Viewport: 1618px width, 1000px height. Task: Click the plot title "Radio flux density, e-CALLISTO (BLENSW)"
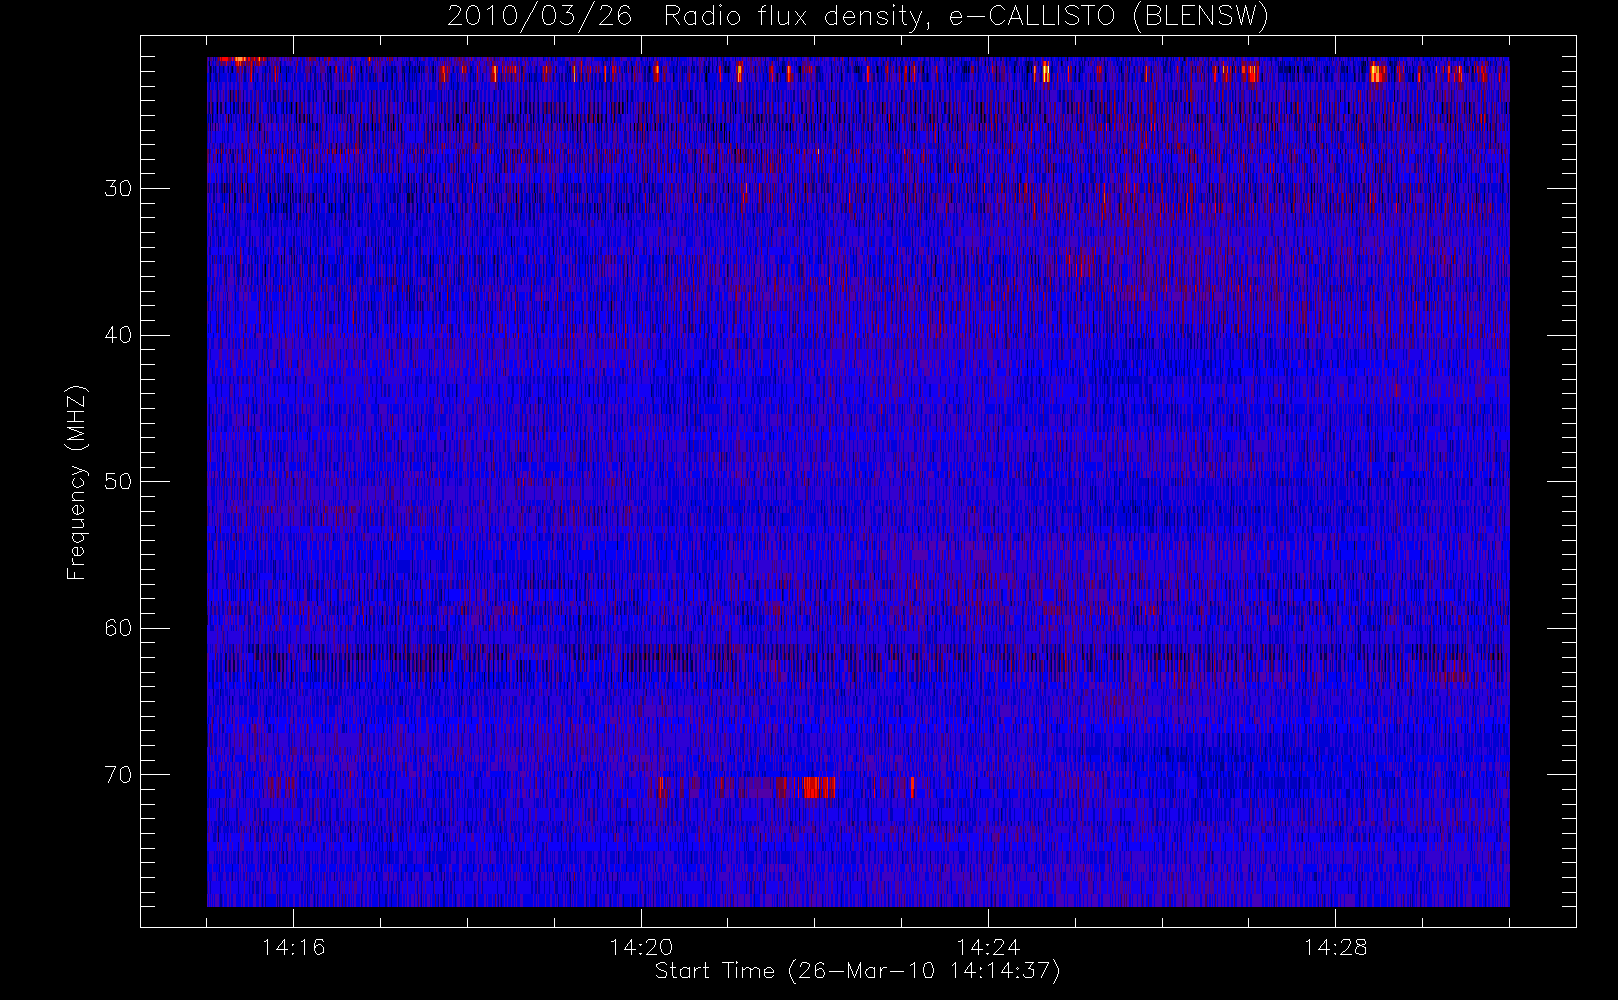[x=966, y=17]
